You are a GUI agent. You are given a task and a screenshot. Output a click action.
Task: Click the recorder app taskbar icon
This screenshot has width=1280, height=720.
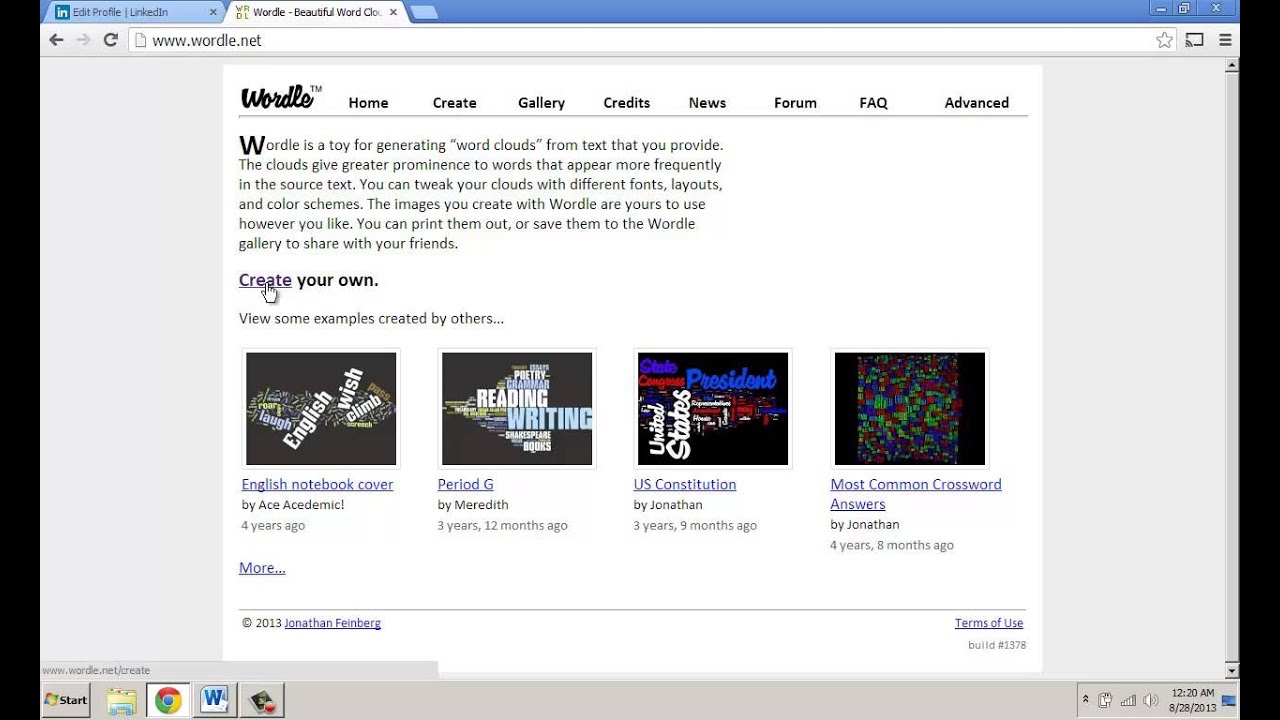pos(261,700)
